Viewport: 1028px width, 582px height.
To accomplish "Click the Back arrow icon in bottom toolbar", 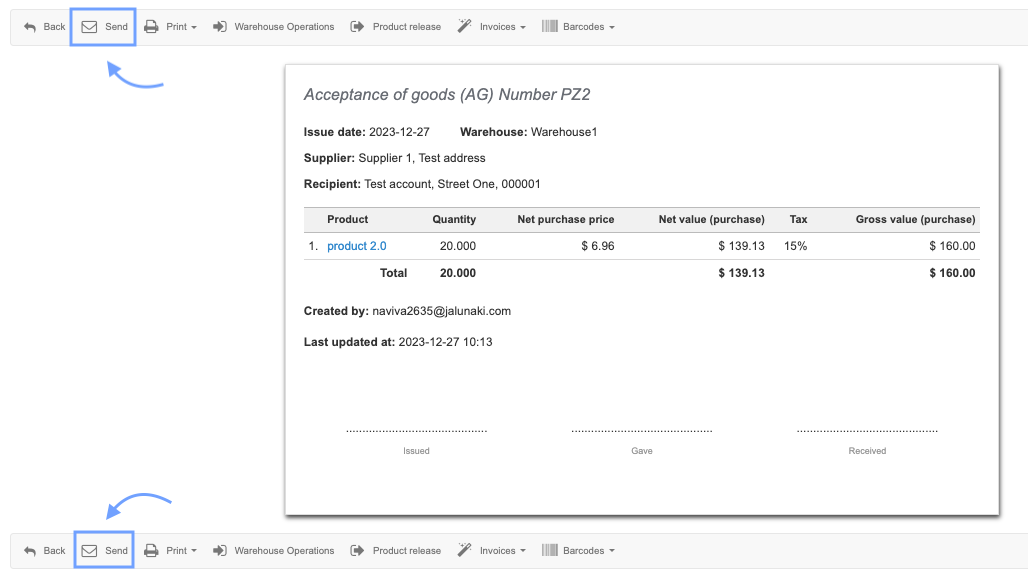I will click(x=30, y=551).
